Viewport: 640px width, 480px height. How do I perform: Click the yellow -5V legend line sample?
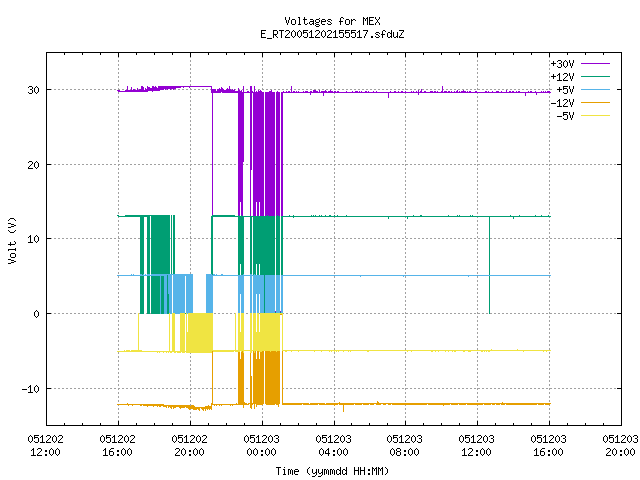pos(595,116)
